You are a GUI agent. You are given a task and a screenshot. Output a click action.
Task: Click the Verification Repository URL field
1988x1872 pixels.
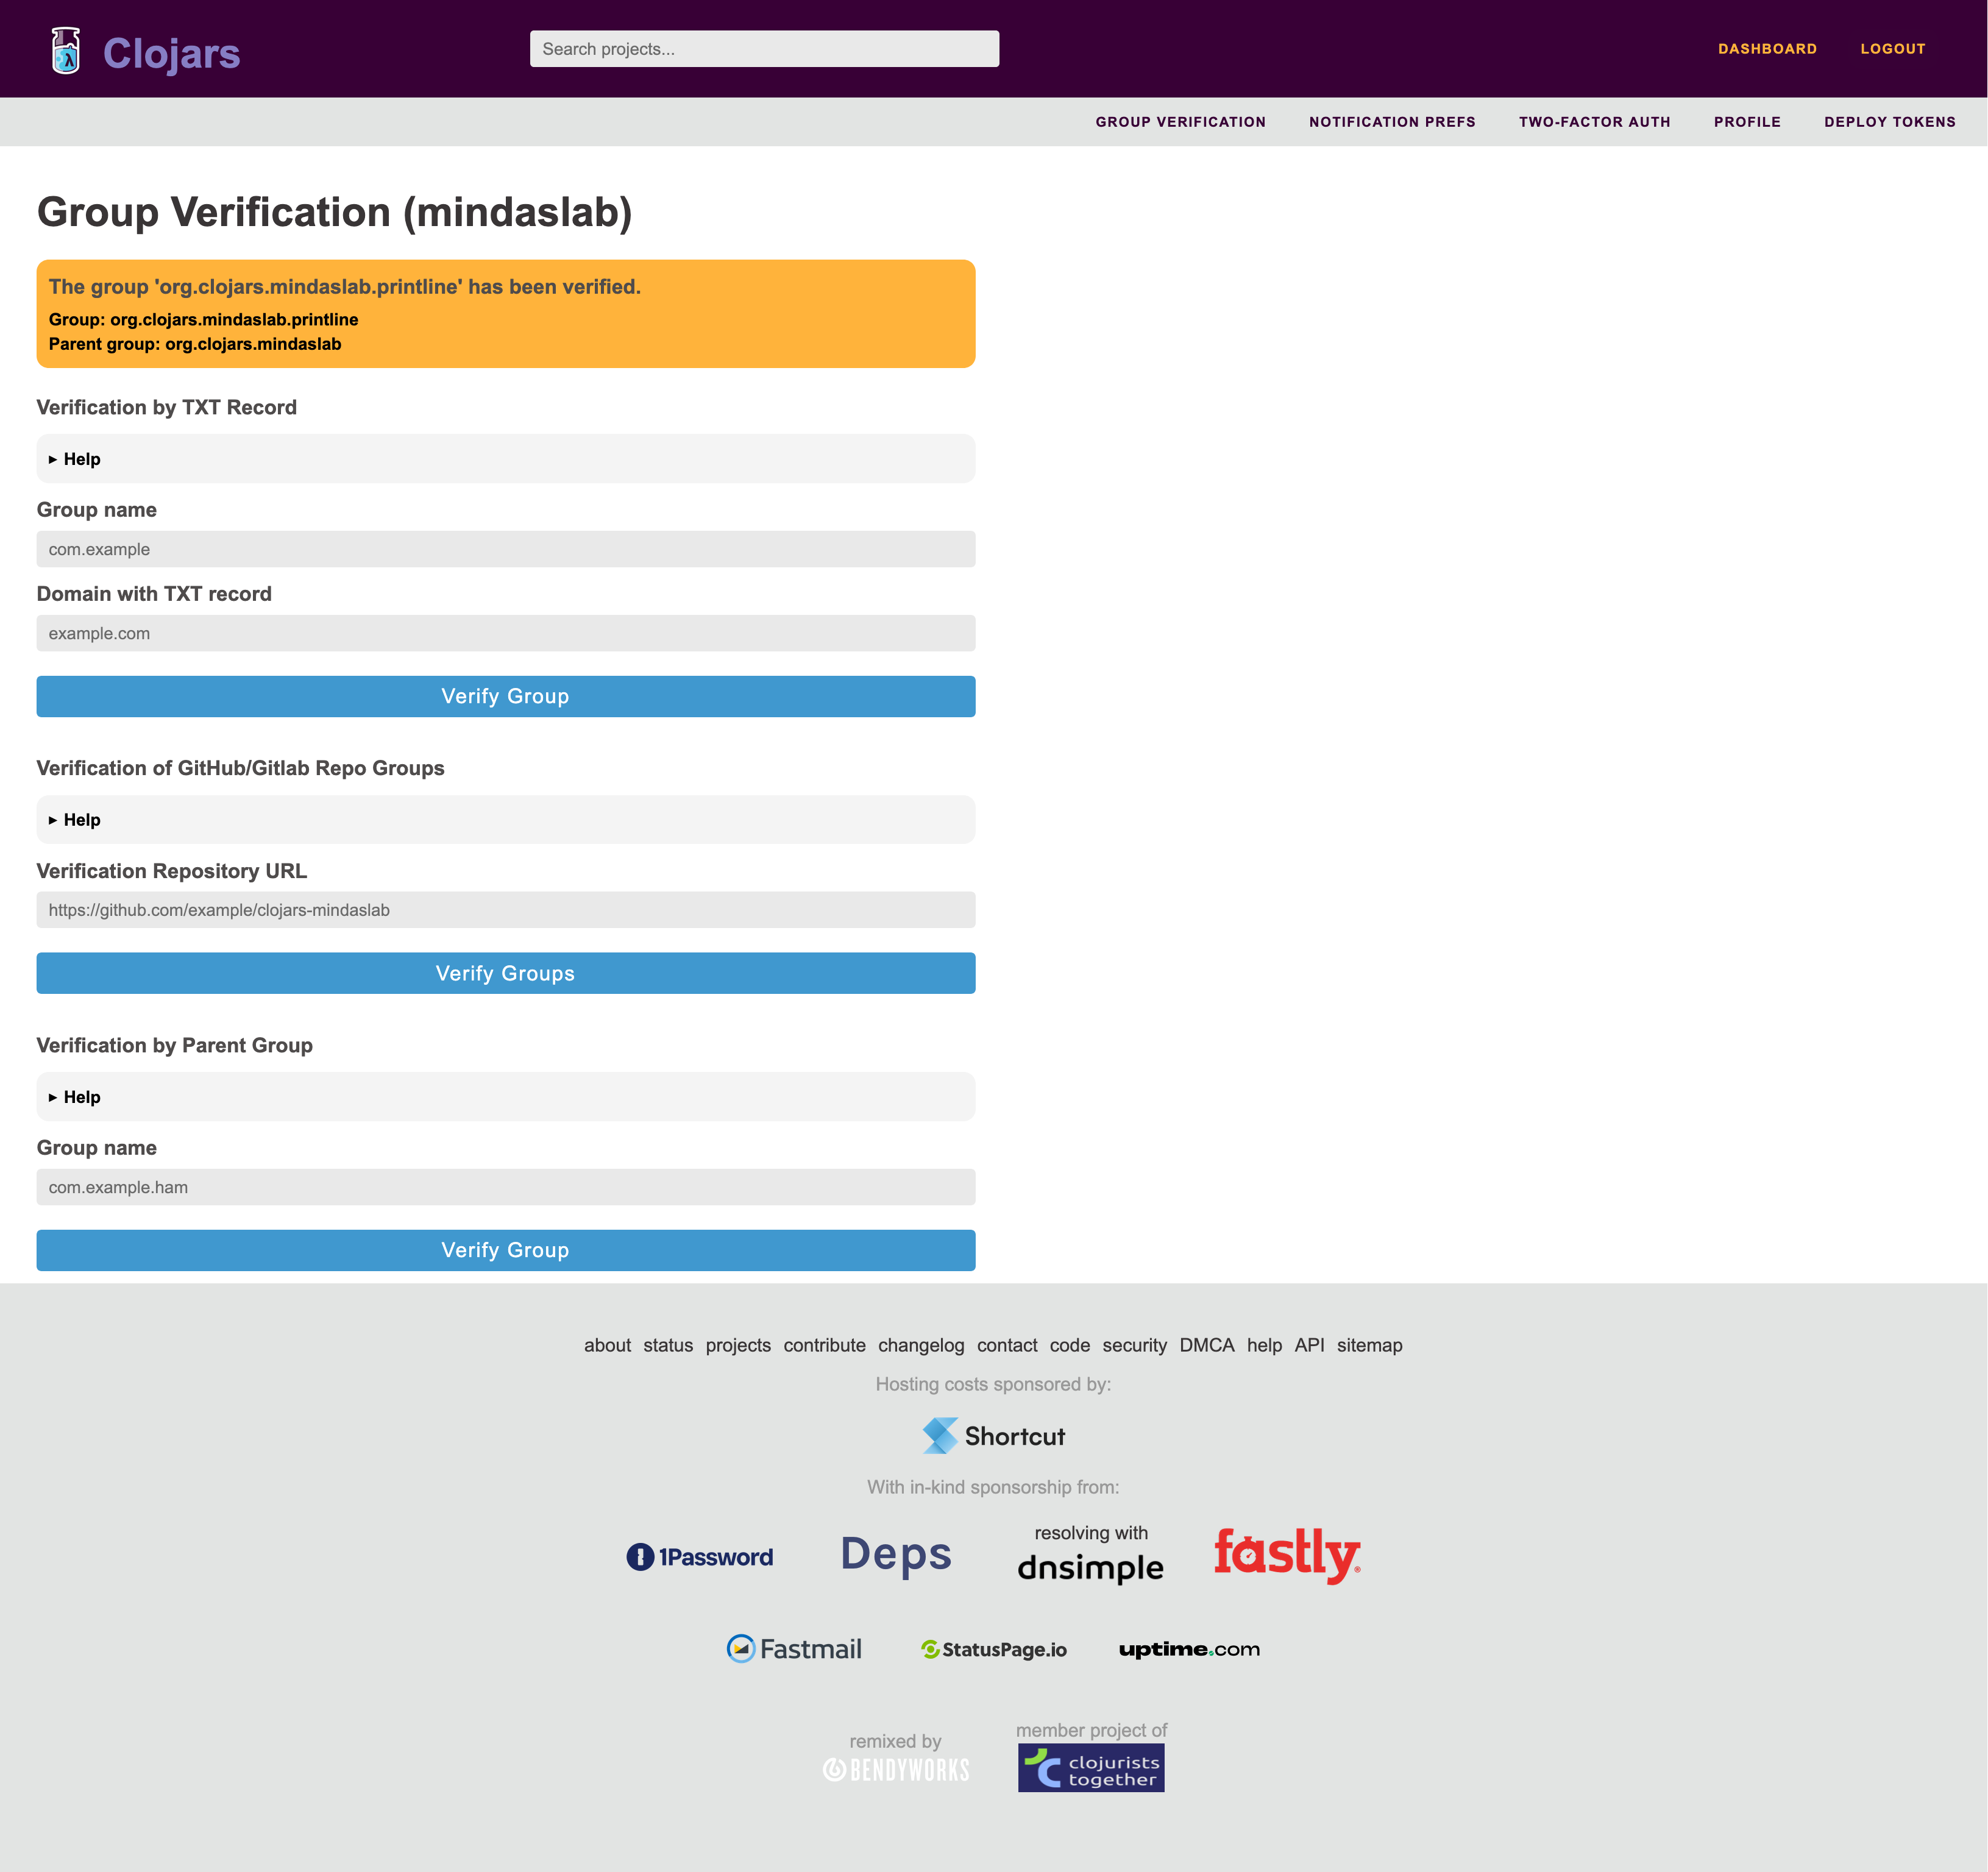505,910
